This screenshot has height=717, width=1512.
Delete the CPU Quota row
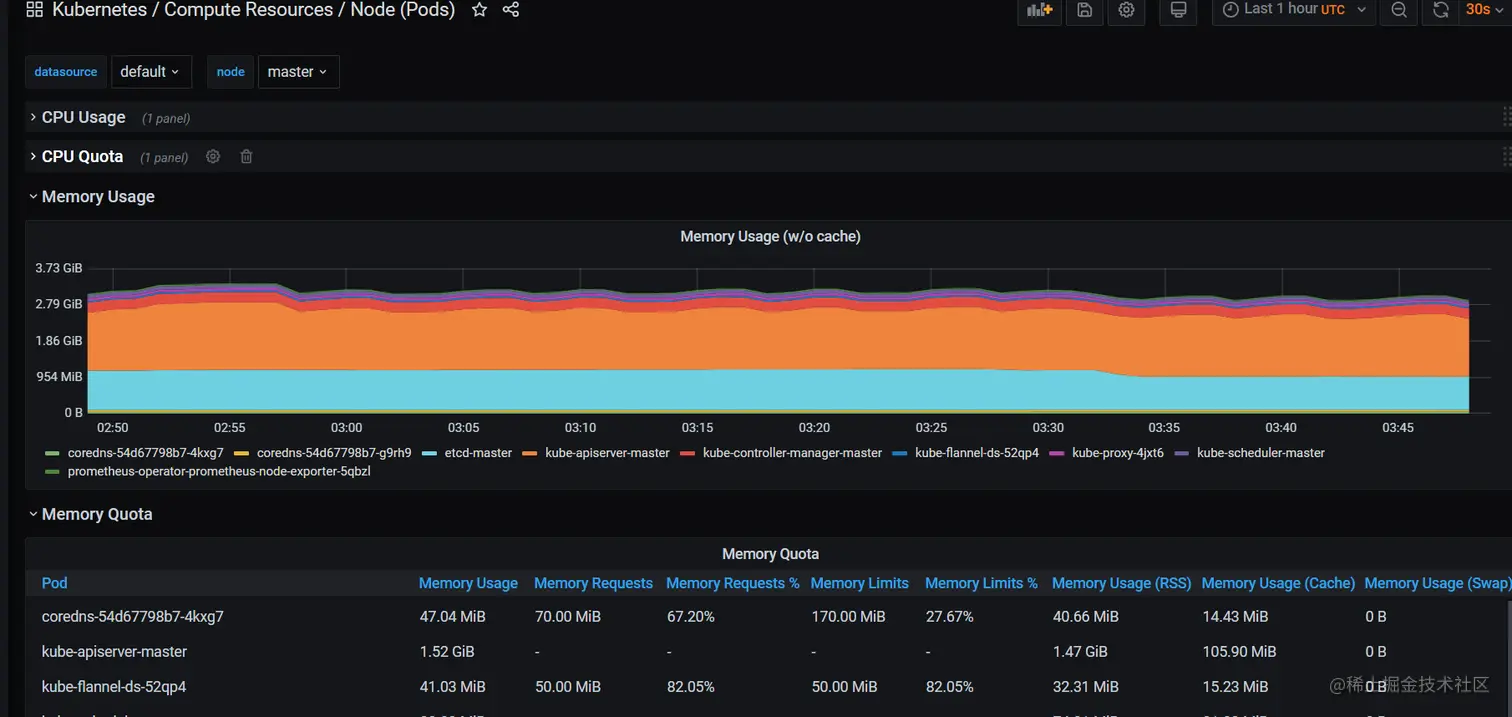pos(246,156)
